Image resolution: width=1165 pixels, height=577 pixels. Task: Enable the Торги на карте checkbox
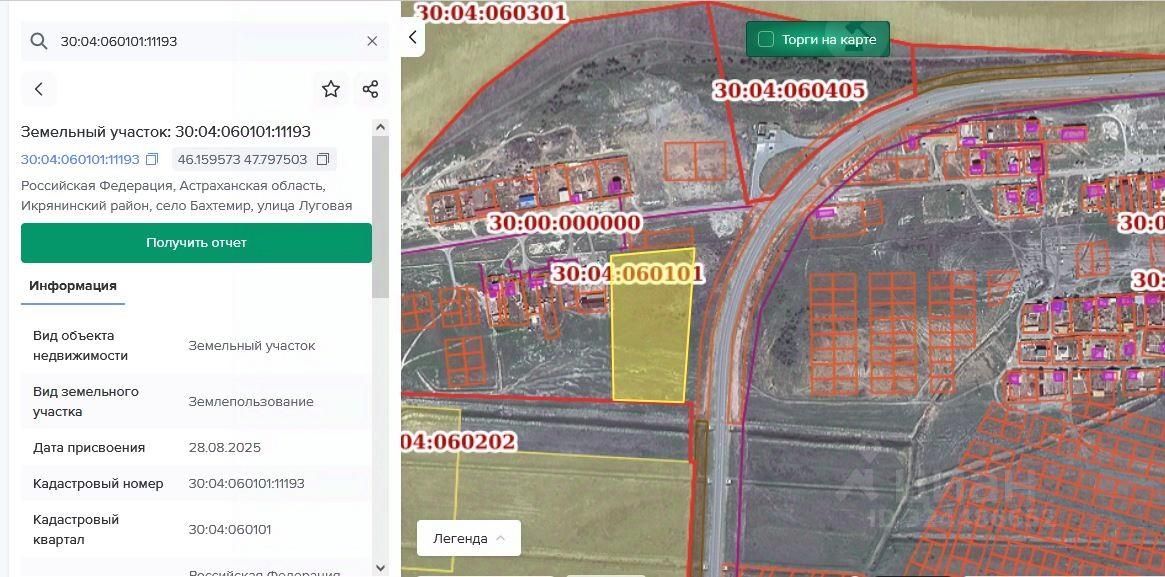(765, 39)
